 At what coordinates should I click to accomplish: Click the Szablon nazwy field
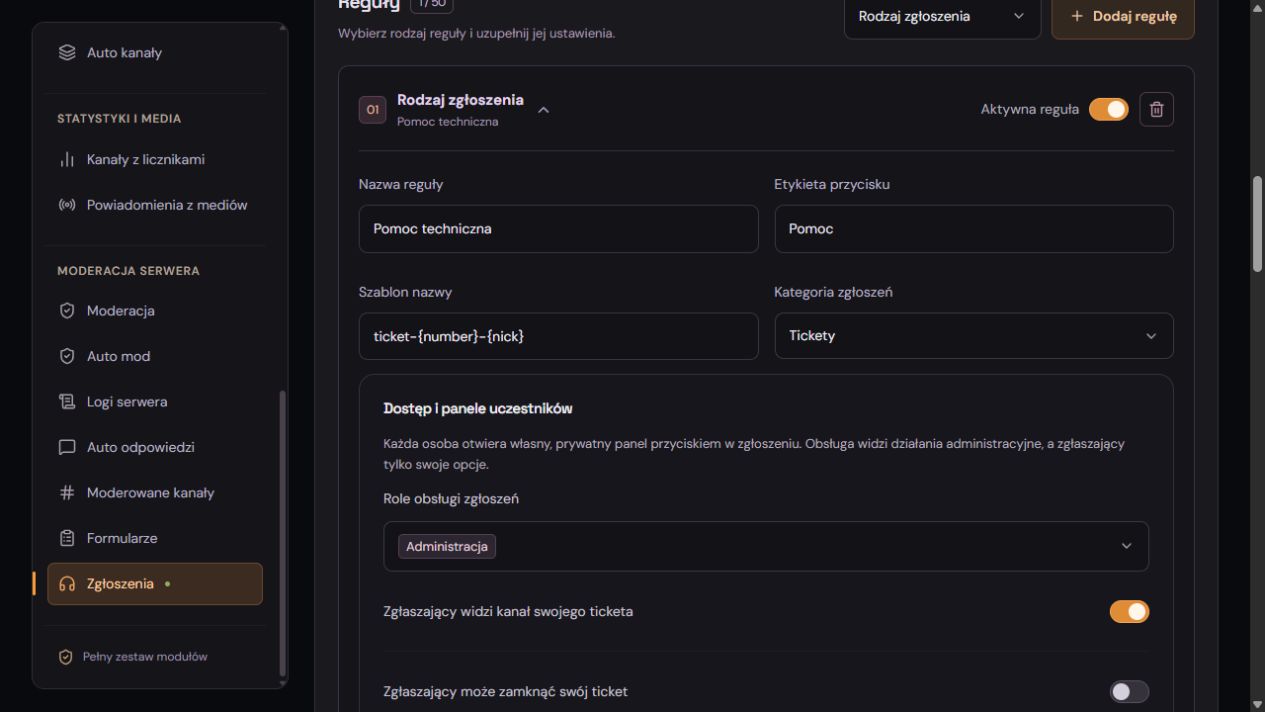coord(559,336)
